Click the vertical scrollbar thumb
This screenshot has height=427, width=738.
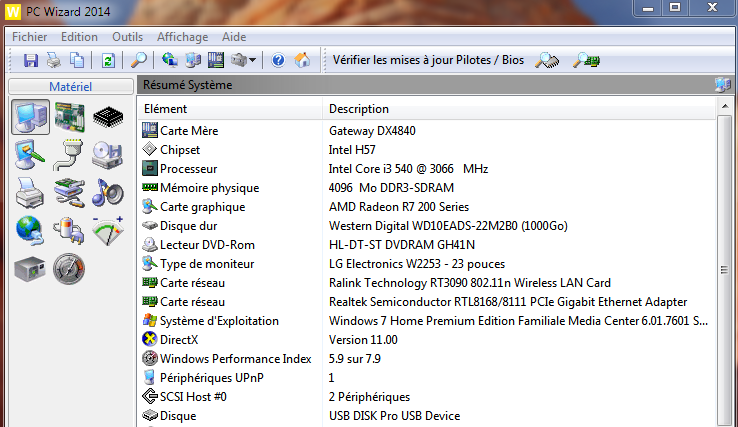click(725, 269)
